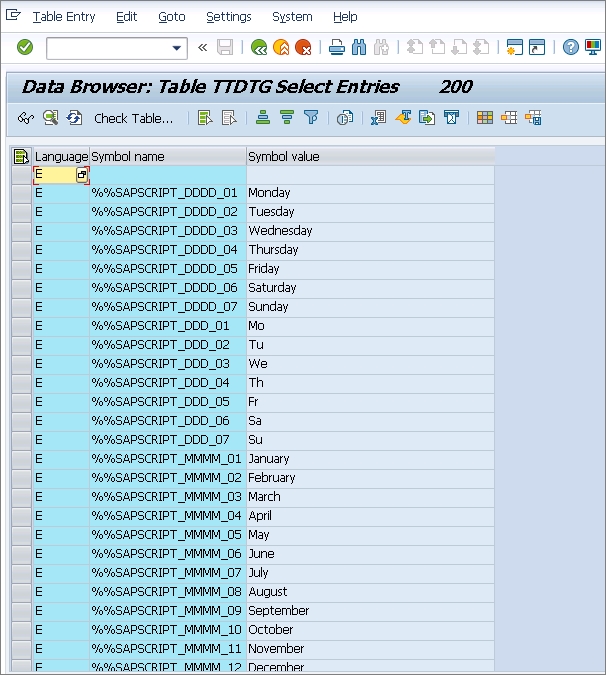Viewport: 606px width, 675px height.
Task: Open the System menu
Action: pos(292,17)
